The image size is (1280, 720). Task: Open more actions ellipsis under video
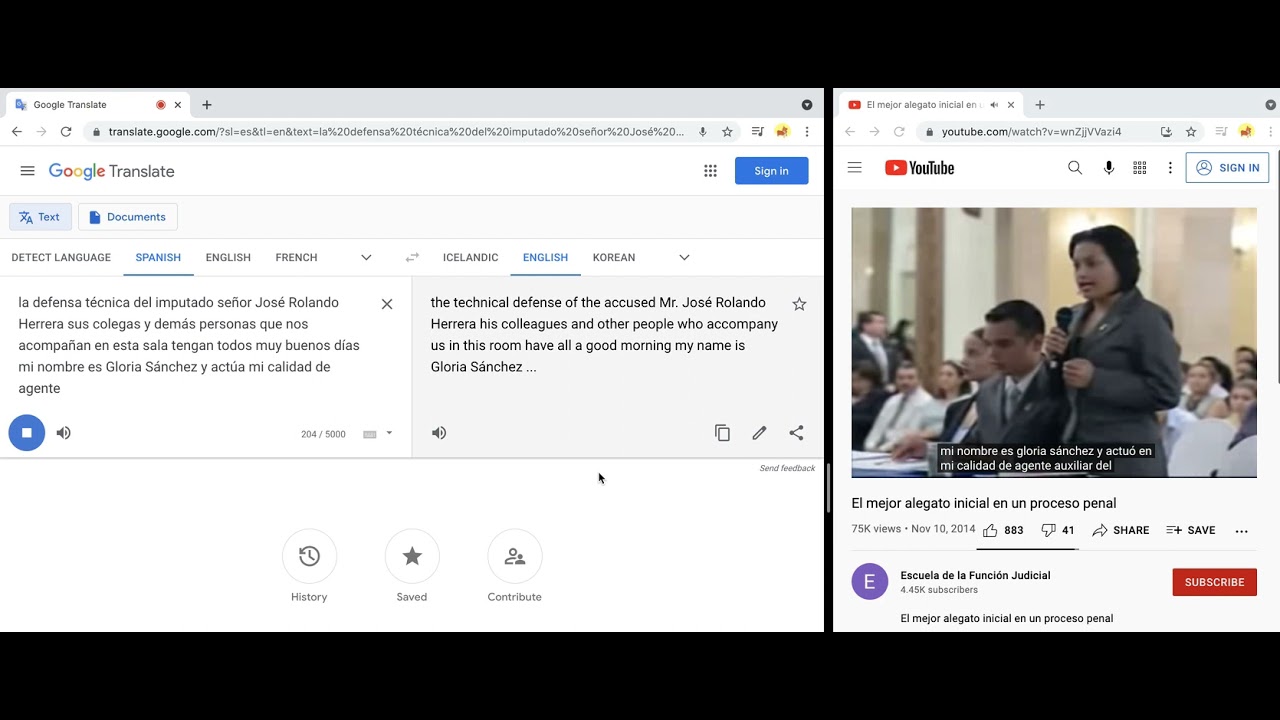click(1241, 531)
